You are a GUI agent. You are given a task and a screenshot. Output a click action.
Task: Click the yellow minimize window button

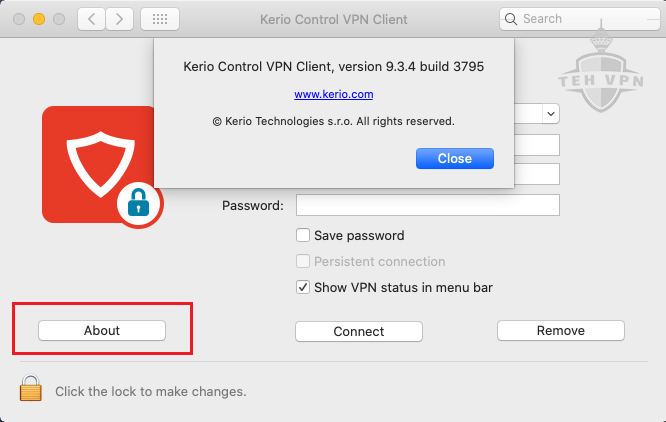point(39,19)
